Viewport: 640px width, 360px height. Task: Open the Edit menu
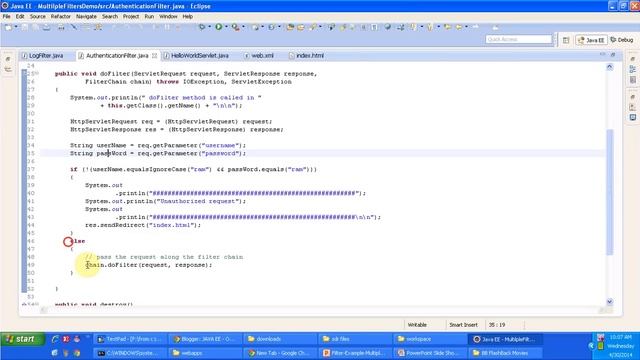coord(20,17)
